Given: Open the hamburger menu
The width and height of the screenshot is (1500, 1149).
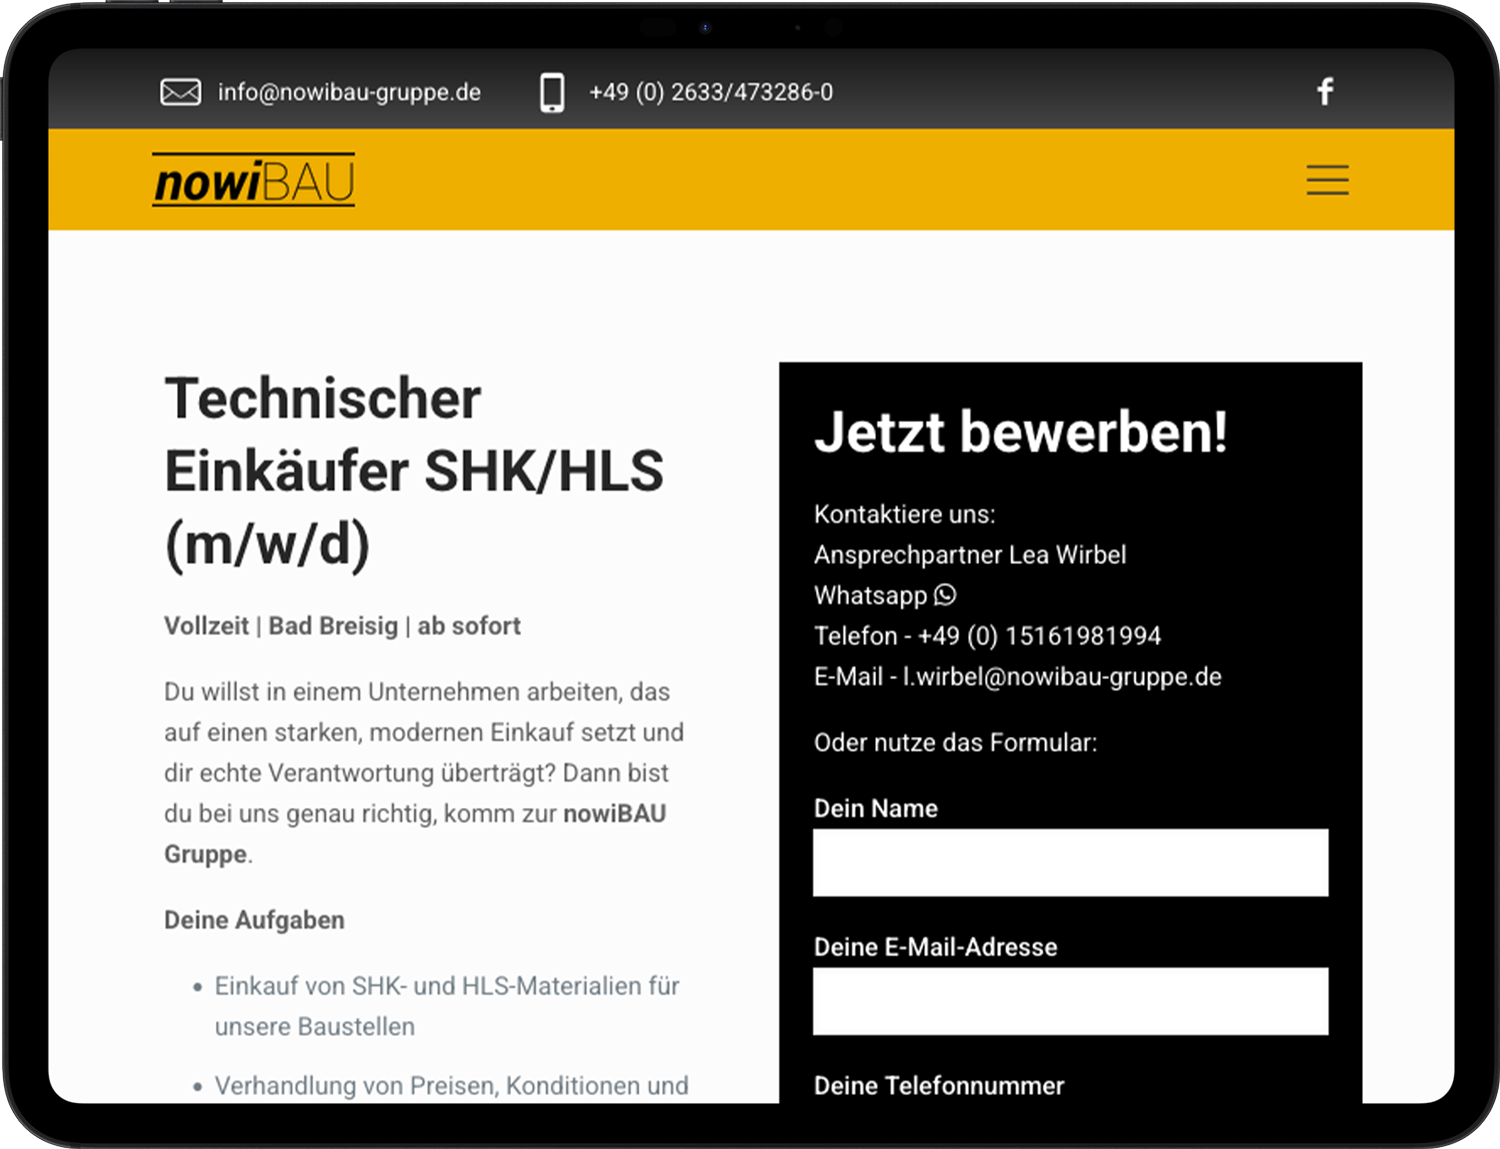Looking at the screenshot, I should click(x=1327, y=180).
